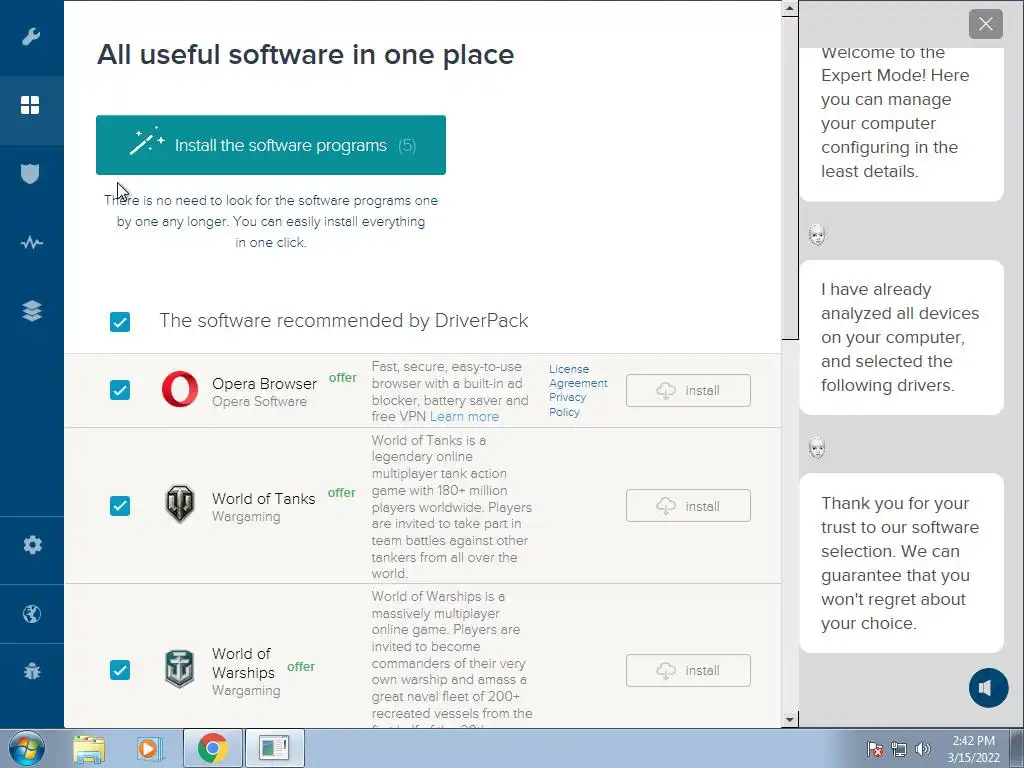1024x768 pixels.
Task: Click the assistant avatar above 'Thank you for your trust'
Action: (817, 448)
